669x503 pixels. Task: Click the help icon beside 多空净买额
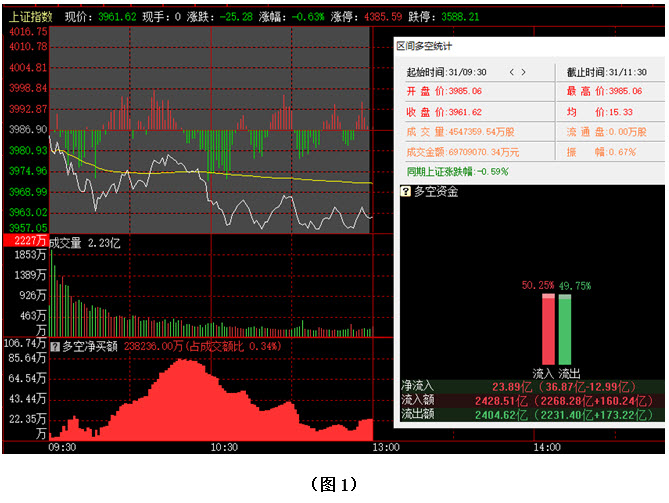[x=55, y=346]
